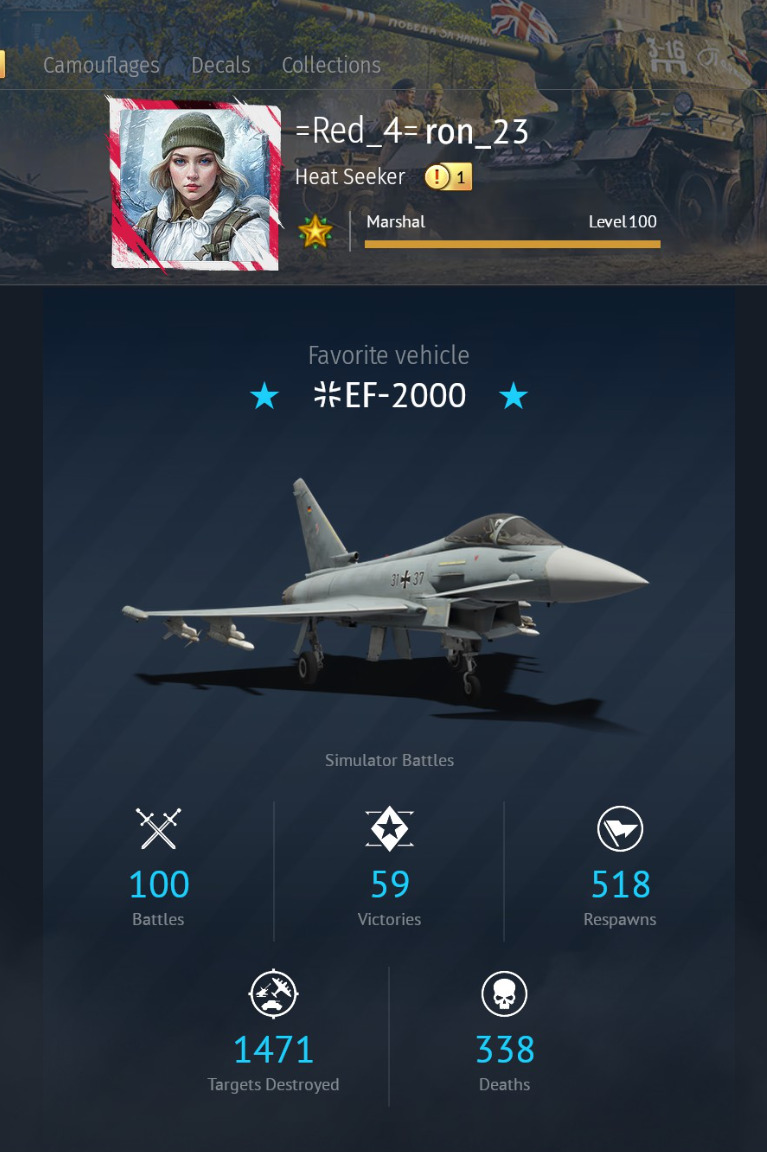This screenshot has height=1152, width=767.
Task: Click the Deaths skull icon
Action: click(505, 993)
